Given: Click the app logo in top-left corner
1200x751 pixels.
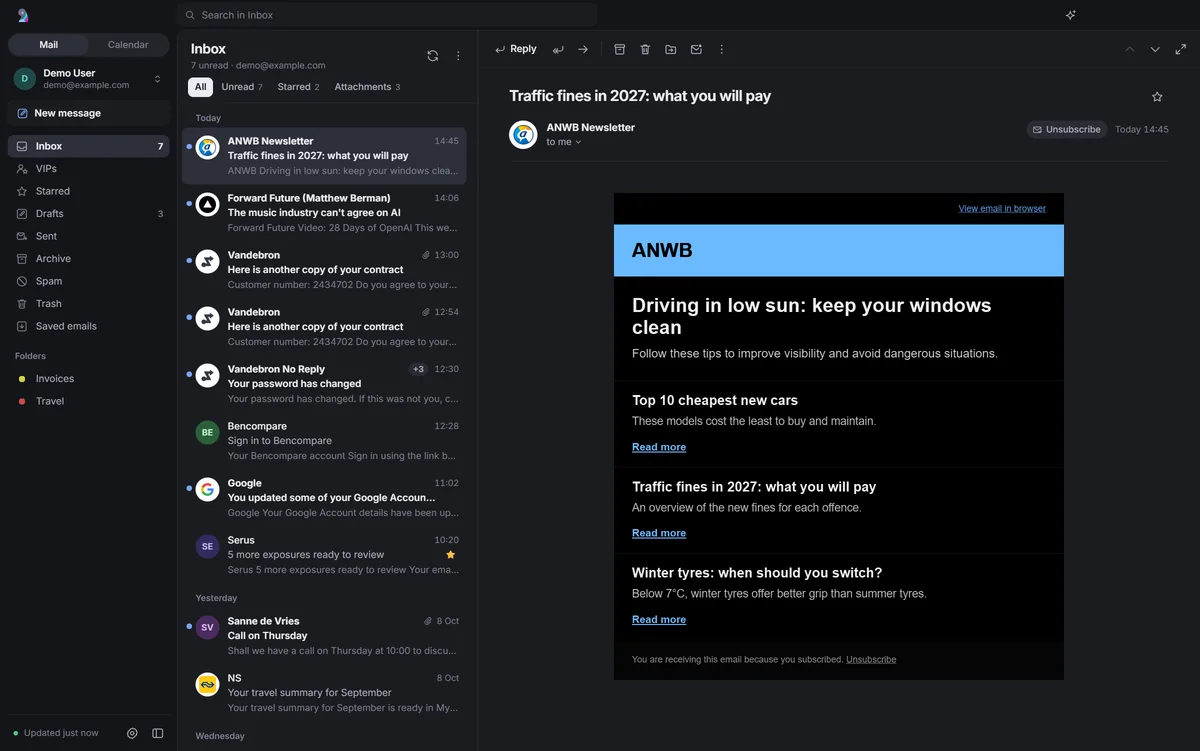Looking at the screenshot, I should click(x=23, y=15).
